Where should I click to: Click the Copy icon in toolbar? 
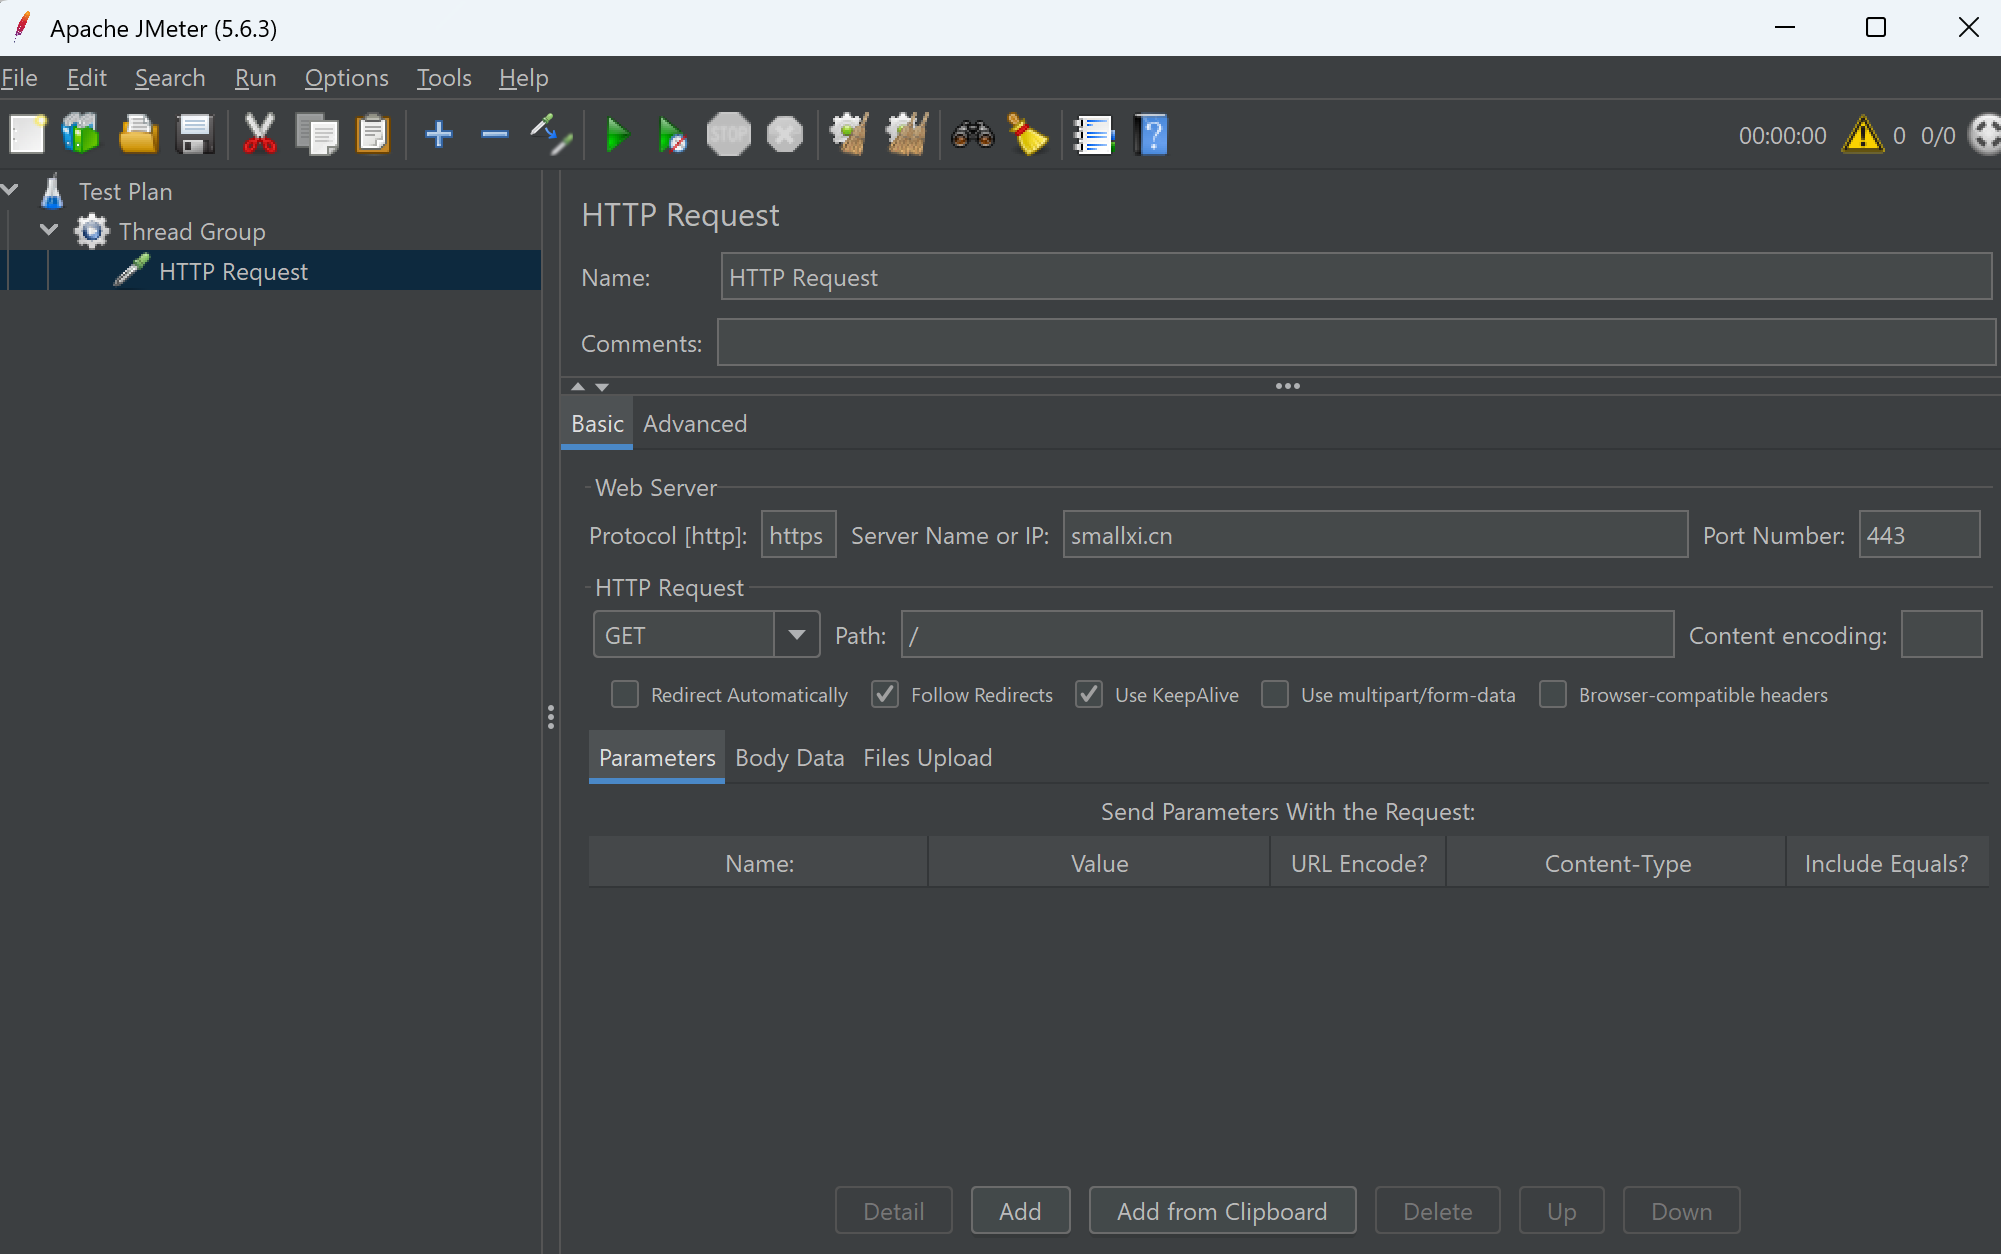pyautogui.click(x=317, y=135)
